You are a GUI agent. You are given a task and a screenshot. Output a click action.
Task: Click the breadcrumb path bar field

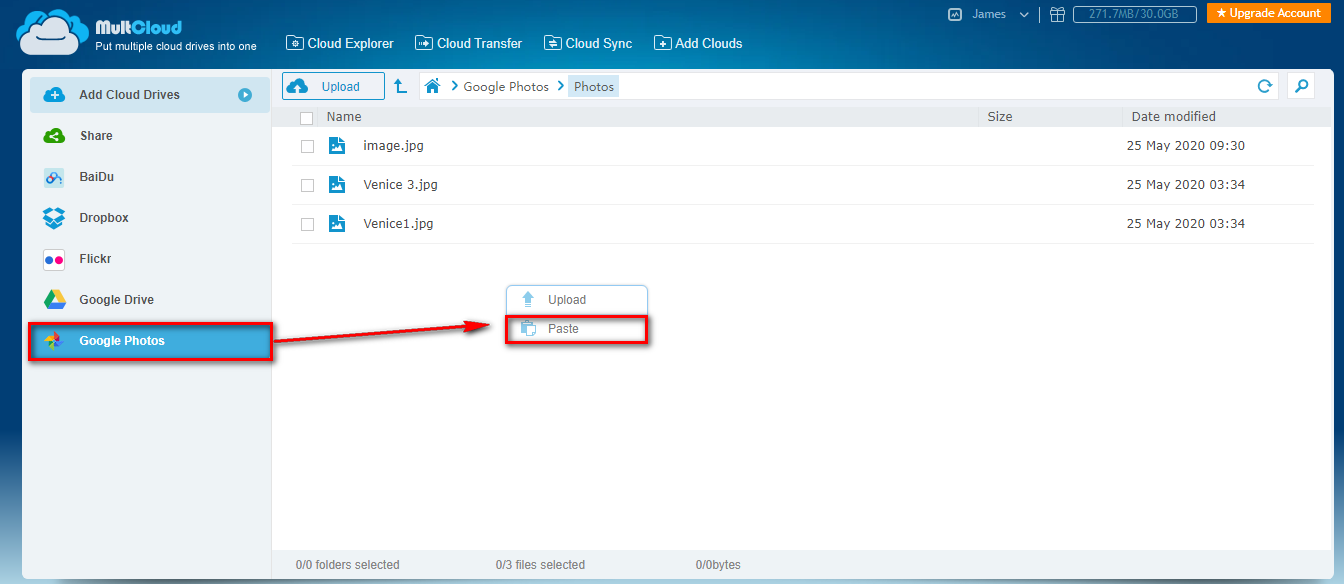coord(848,86)
